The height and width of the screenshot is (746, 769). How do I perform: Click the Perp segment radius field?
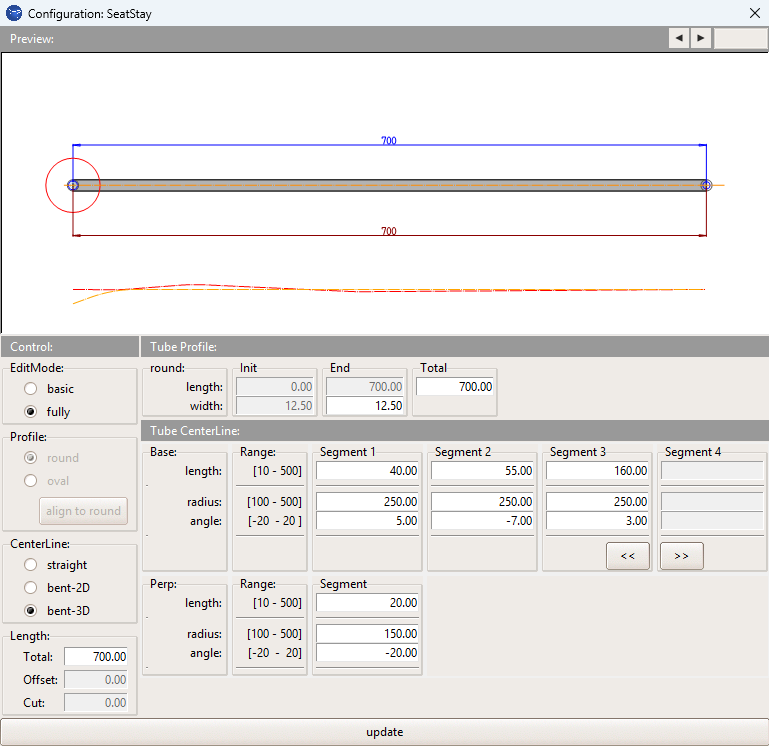(368, 633)
